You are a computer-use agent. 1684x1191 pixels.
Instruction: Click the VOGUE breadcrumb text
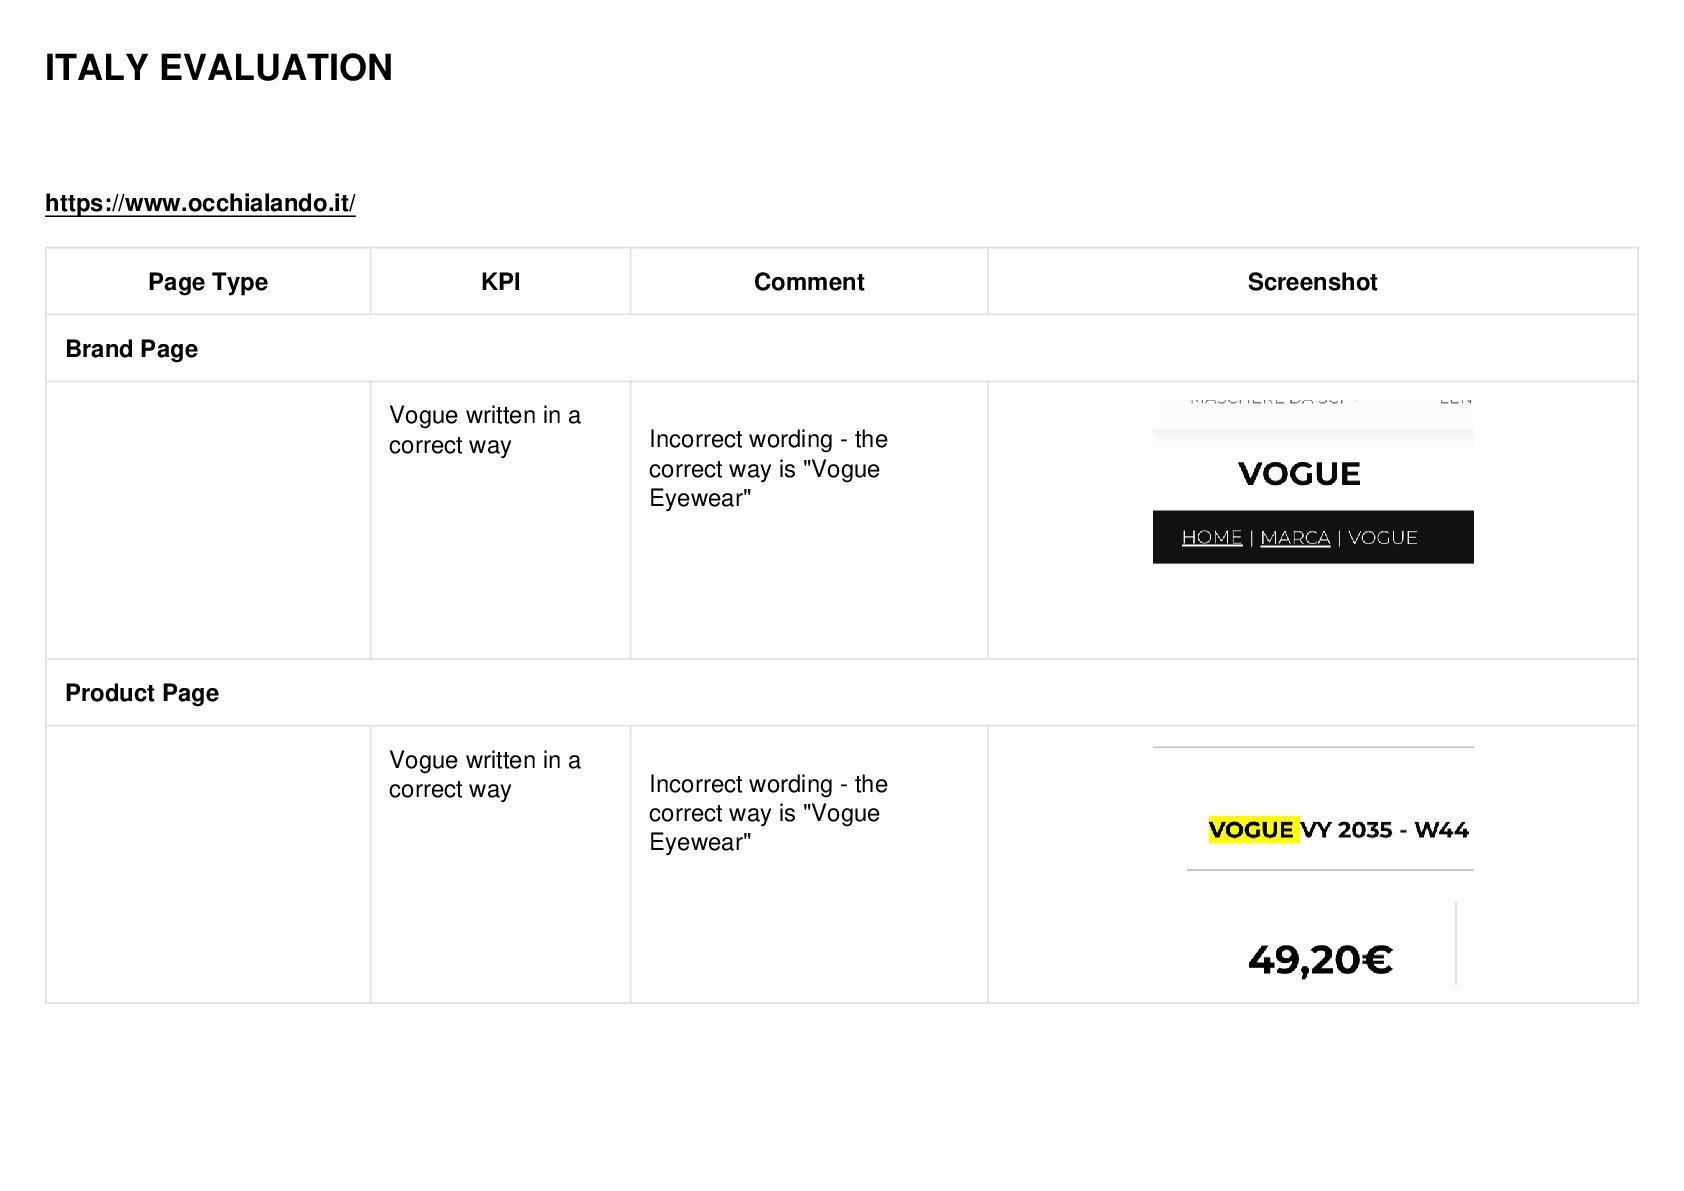pyautogui.click(x=1383, y=538)
